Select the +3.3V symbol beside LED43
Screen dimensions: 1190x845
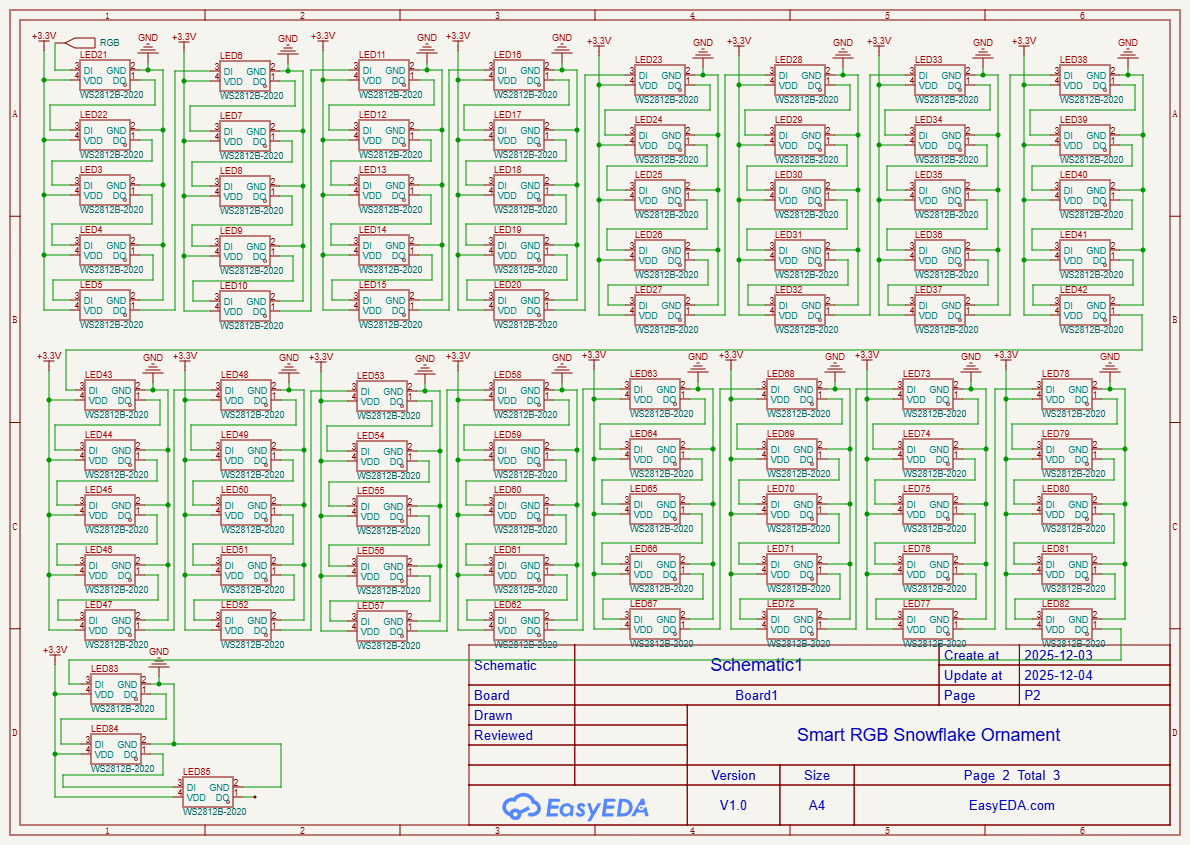point(49,356)
